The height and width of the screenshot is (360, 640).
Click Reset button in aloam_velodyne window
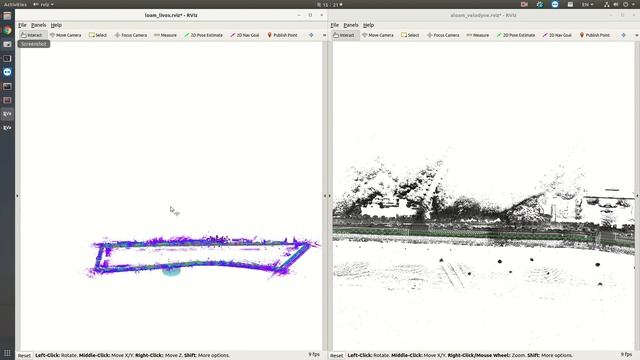[336, 356]
